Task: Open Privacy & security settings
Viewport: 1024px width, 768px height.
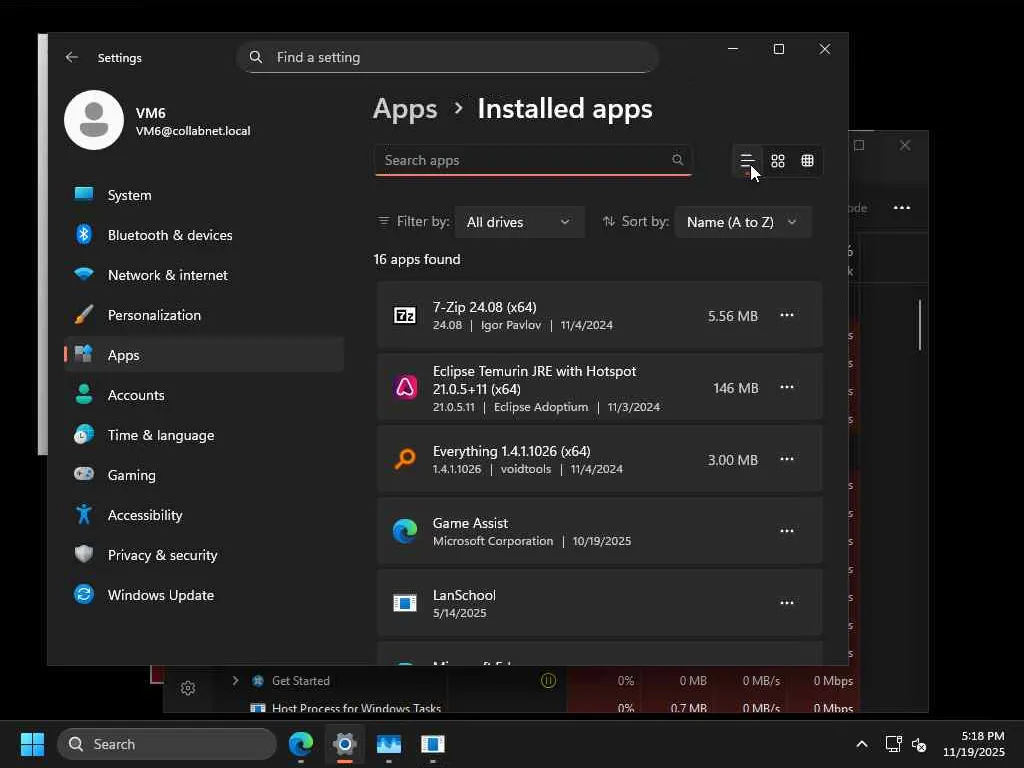Action: click(204, 555)
